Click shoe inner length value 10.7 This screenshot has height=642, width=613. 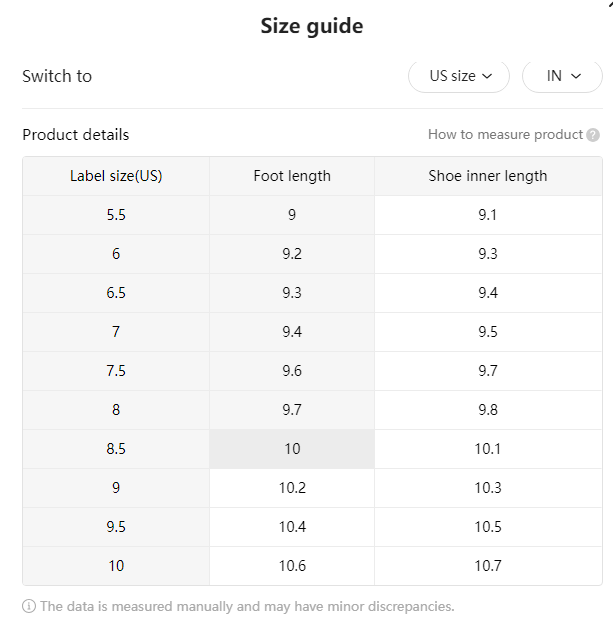[x=488, y=566]
